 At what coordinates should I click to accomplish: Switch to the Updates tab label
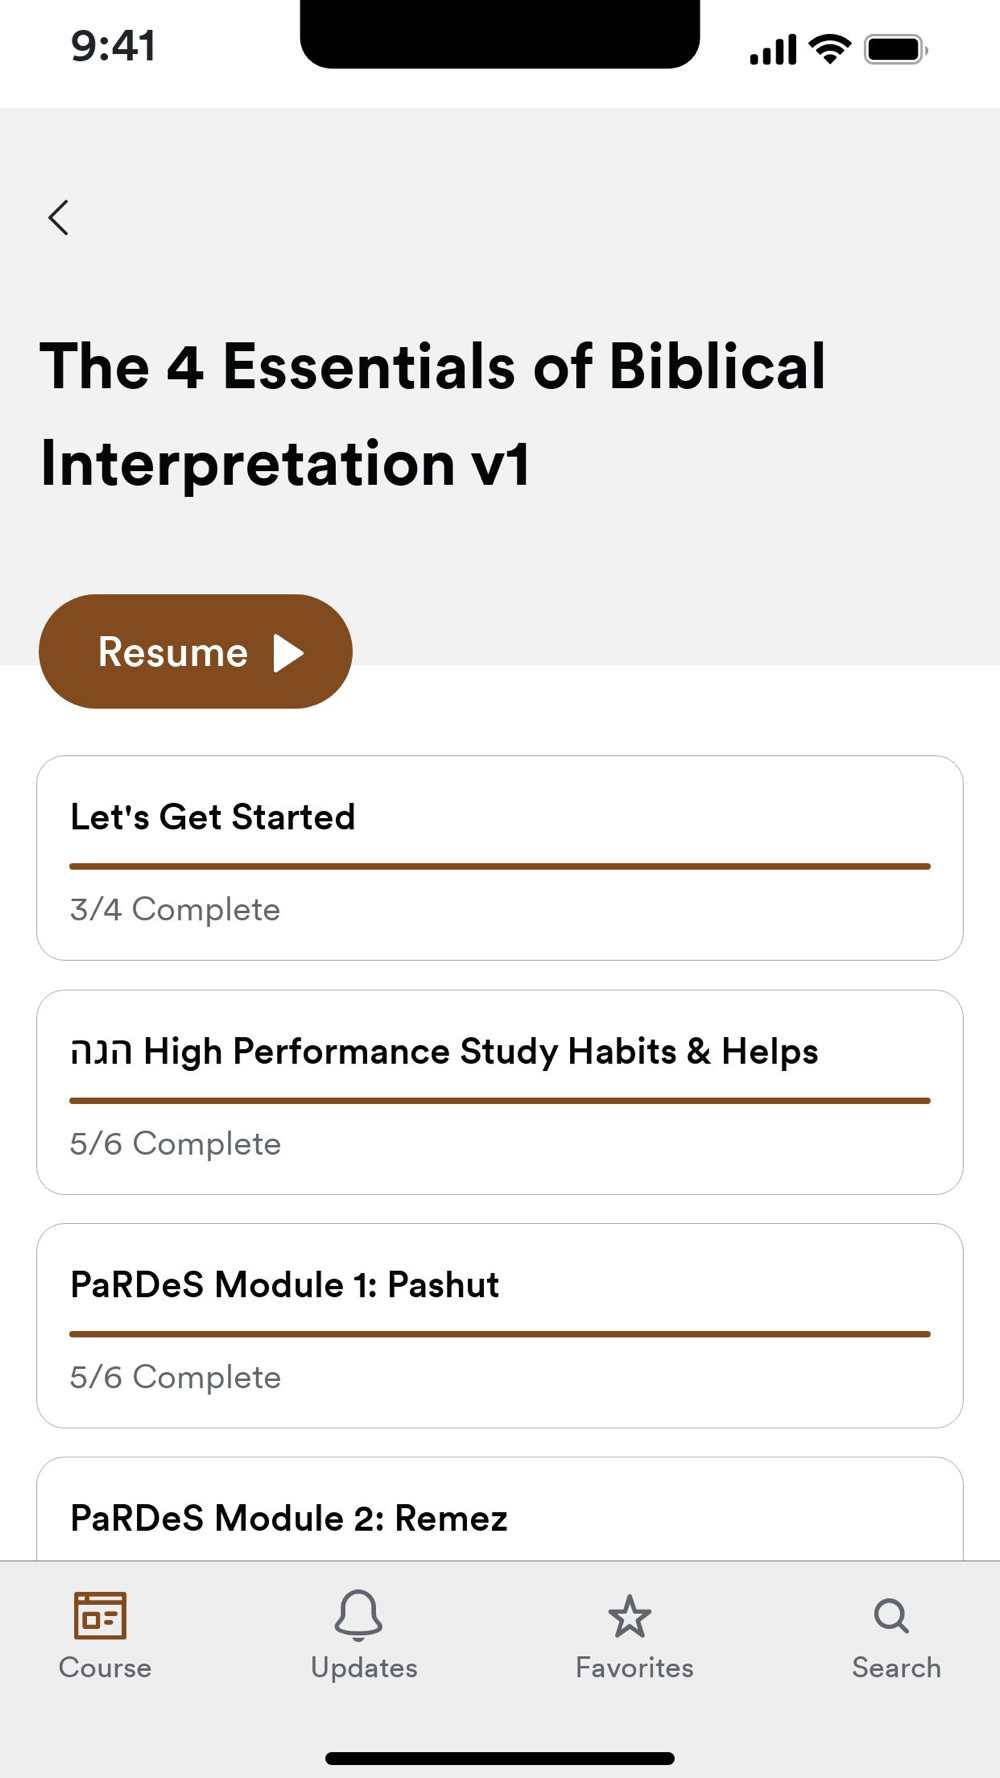point(364,1668)
